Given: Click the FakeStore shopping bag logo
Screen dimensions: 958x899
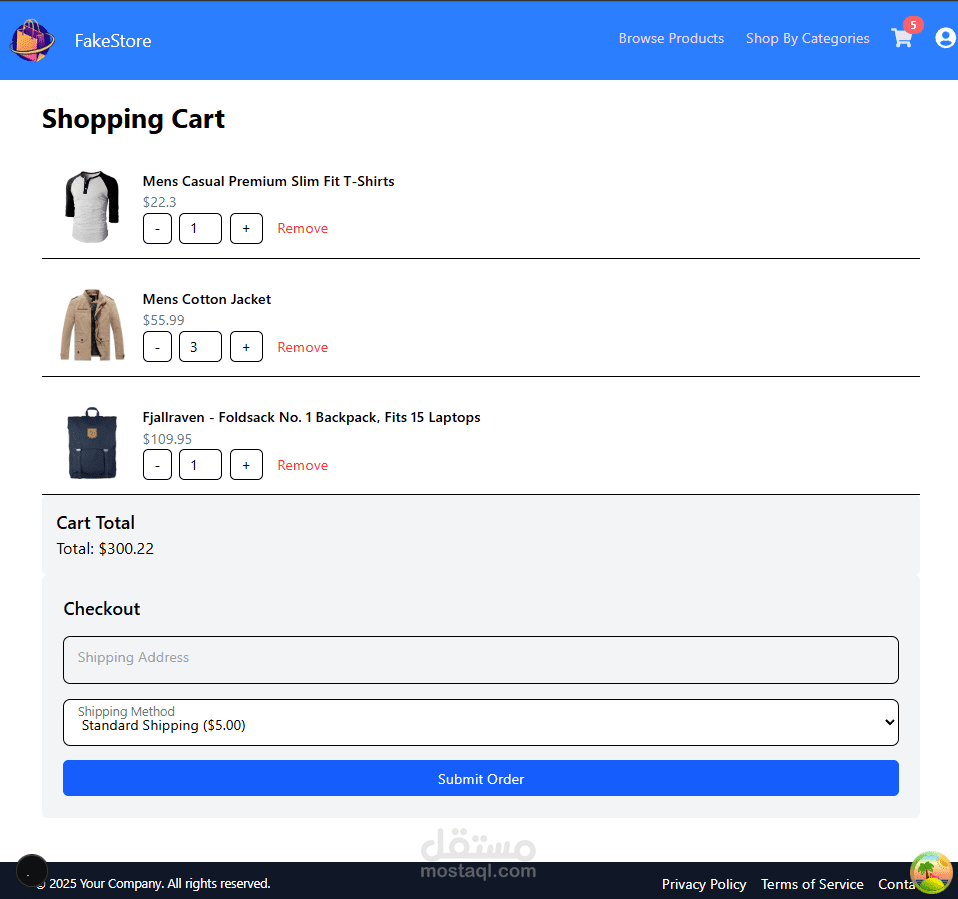Looking at the screenshot, I should pos(32,40).
